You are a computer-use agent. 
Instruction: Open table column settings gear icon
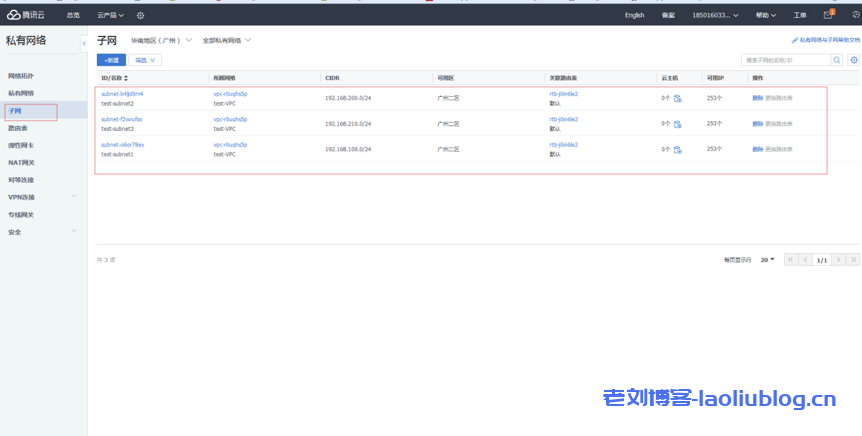(853, 60)
